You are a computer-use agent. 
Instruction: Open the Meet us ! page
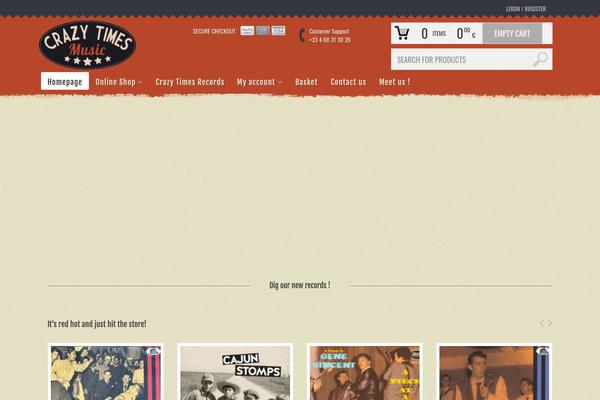394,82
